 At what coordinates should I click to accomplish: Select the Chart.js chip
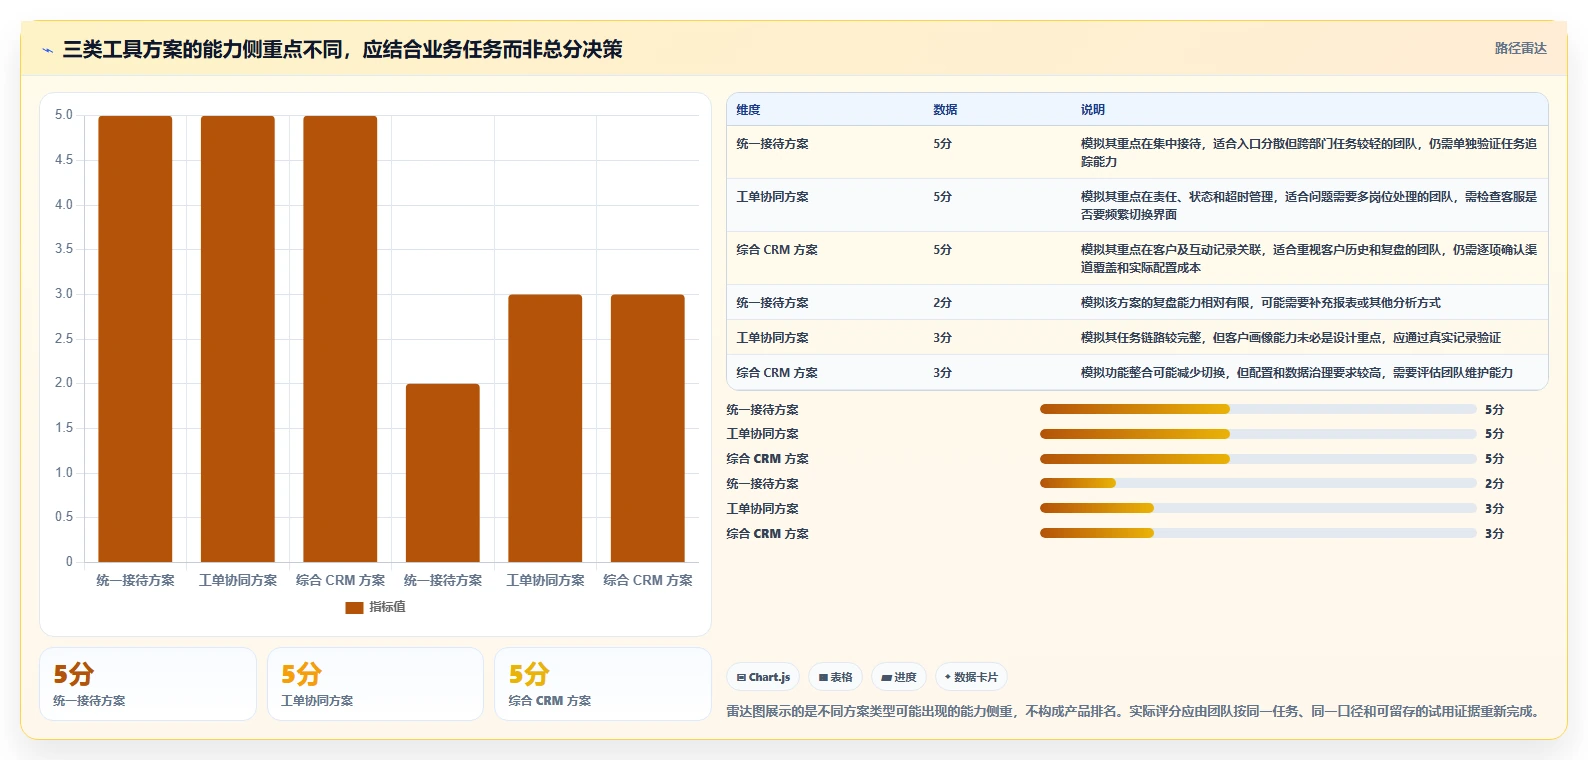(x=763, y=677)
